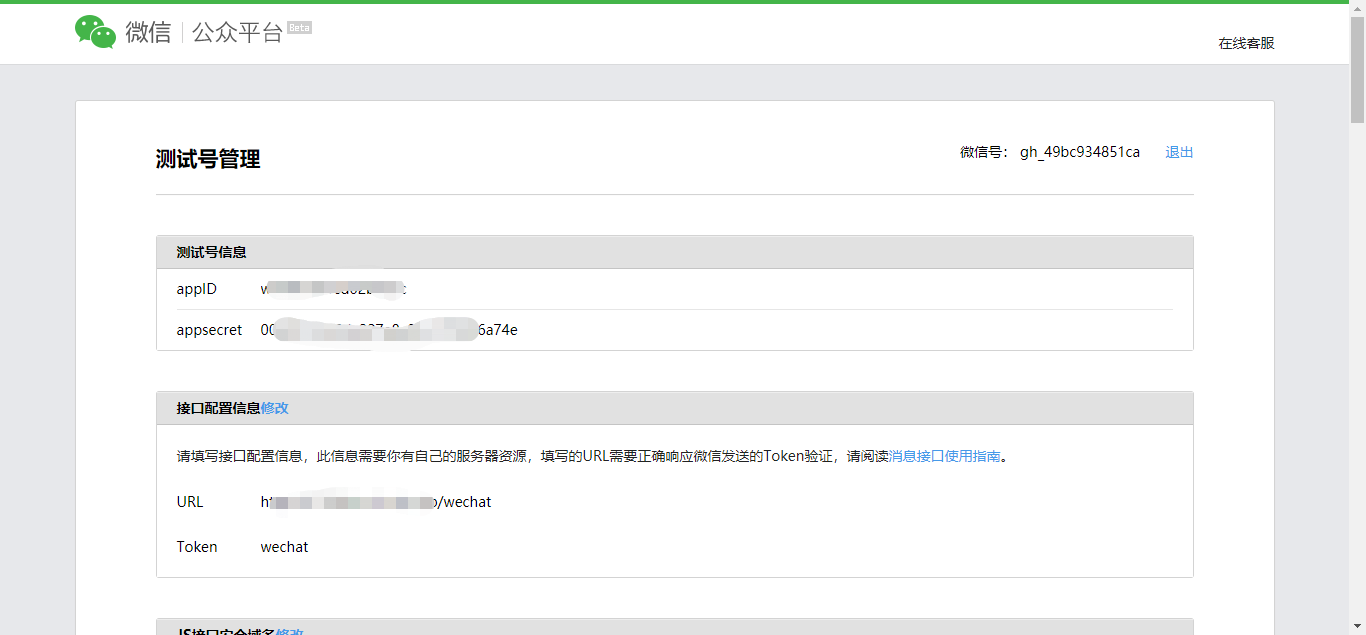Viewport: 1366px width, 635px height.
Task: Select the 测试号管理 page heading
Action: pos(208,159)
